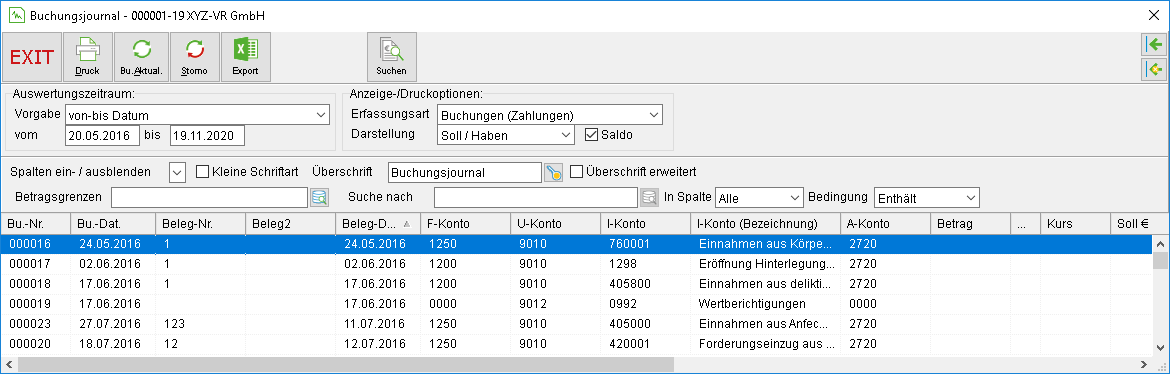1170x374 pixels.
Task: Click the bis date field 19.11.2020
Action: [x=207, y=135]
